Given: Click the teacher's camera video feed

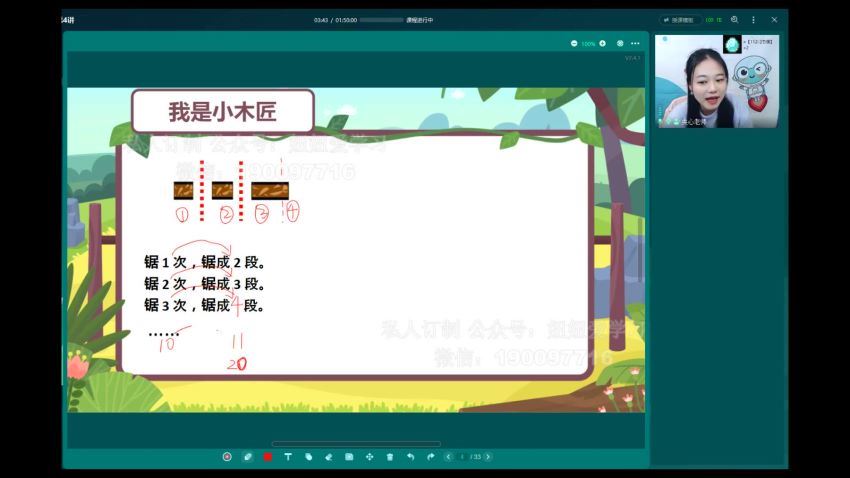Looking at the screenshot, I should [x=717, y=81].
